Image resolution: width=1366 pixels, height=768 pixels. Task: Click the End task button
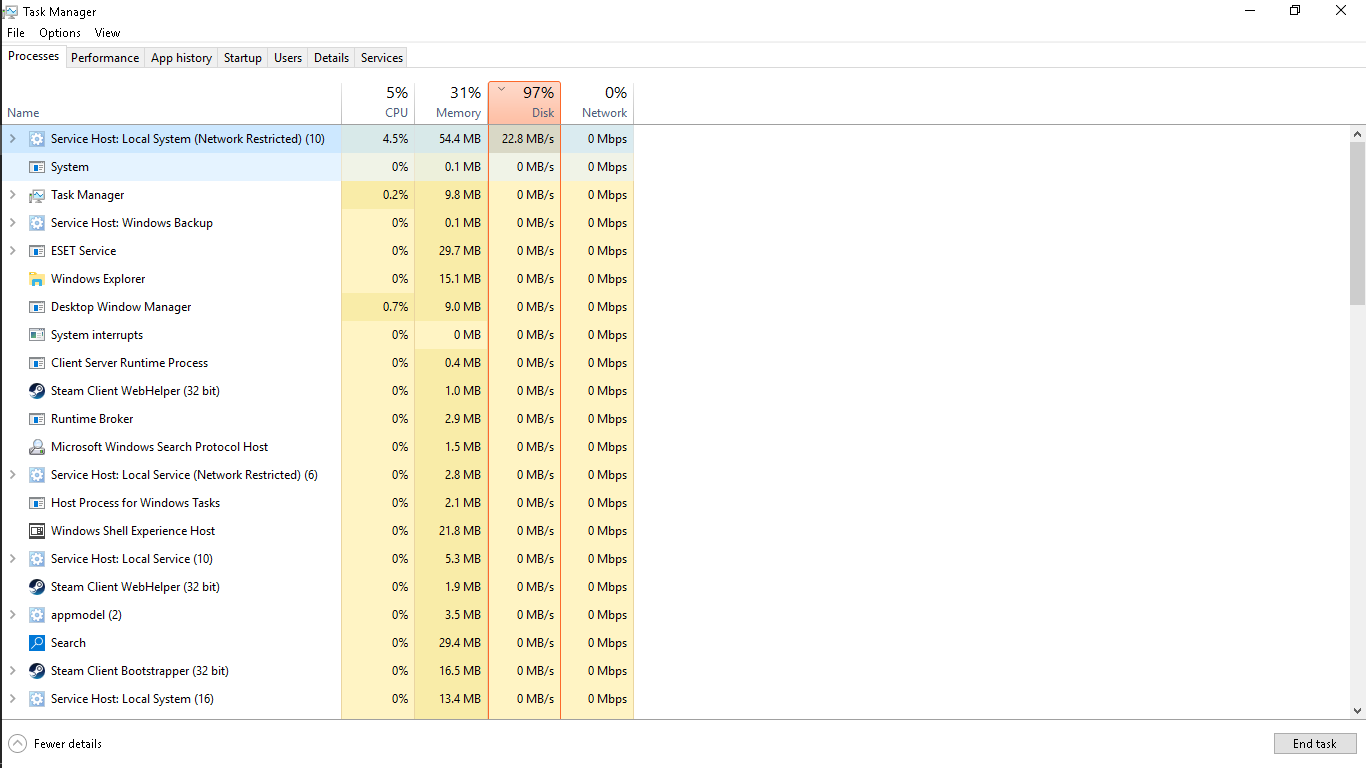[1315, 744]
